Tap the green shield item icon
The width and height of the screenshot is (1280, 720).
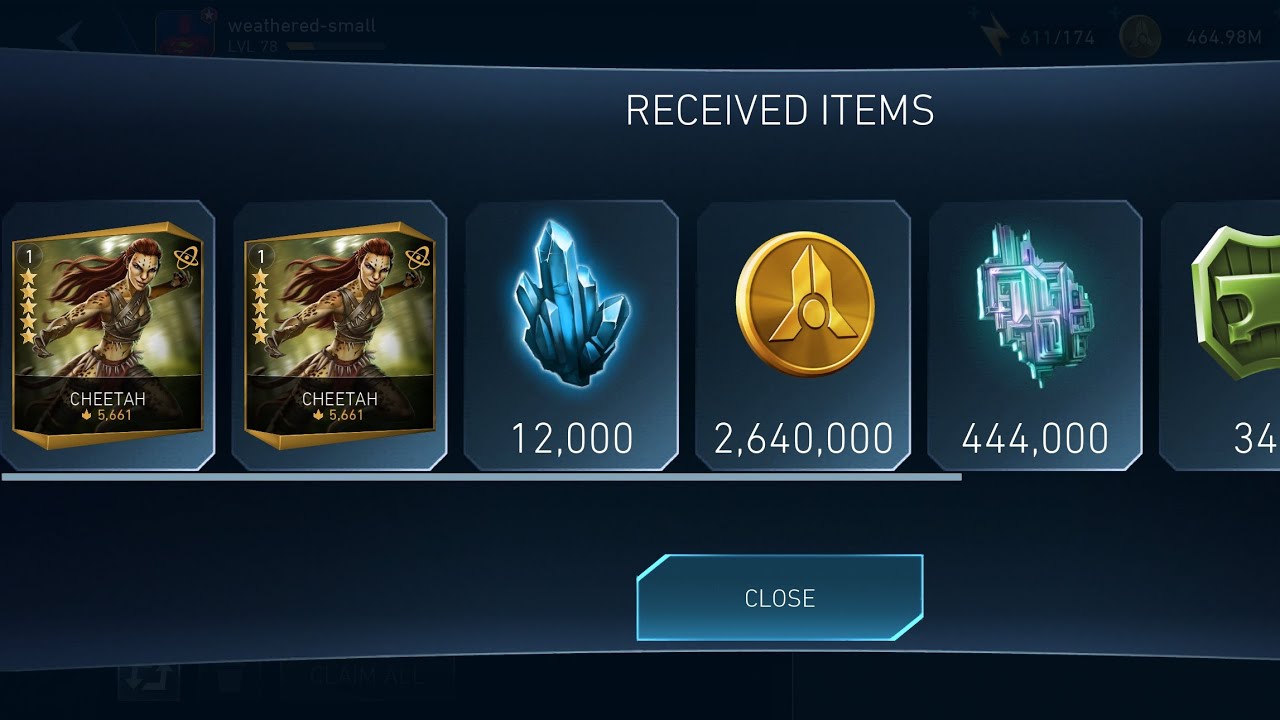coord(1235,304)
